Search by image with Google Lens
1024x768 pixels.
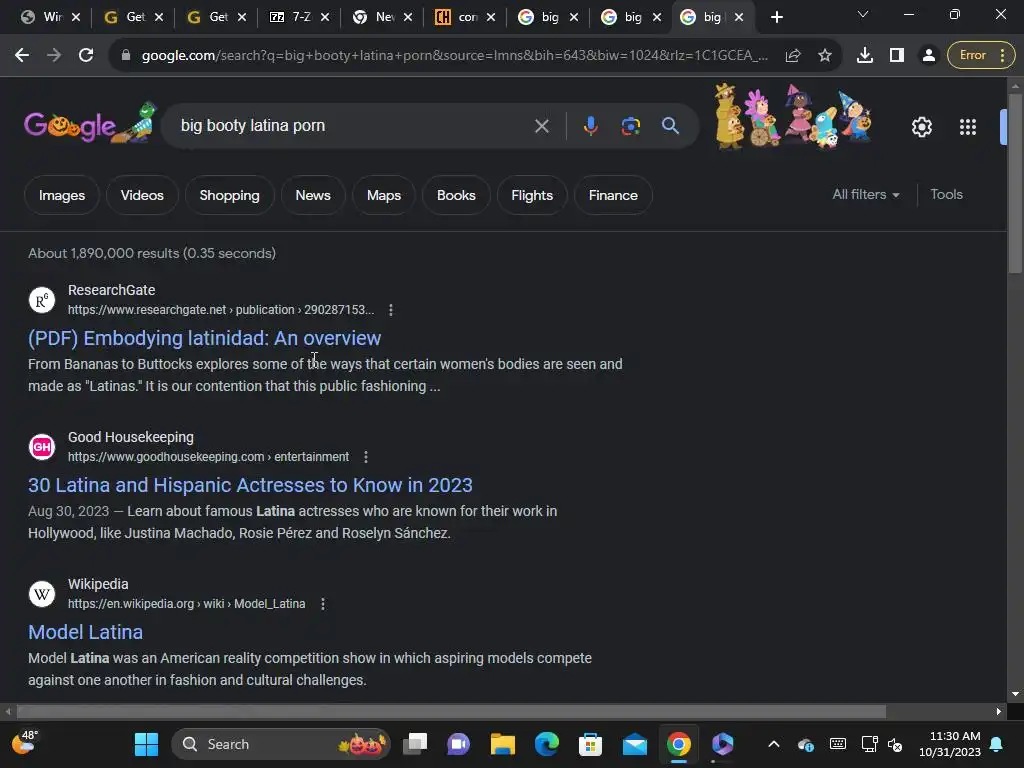point(630,126)
